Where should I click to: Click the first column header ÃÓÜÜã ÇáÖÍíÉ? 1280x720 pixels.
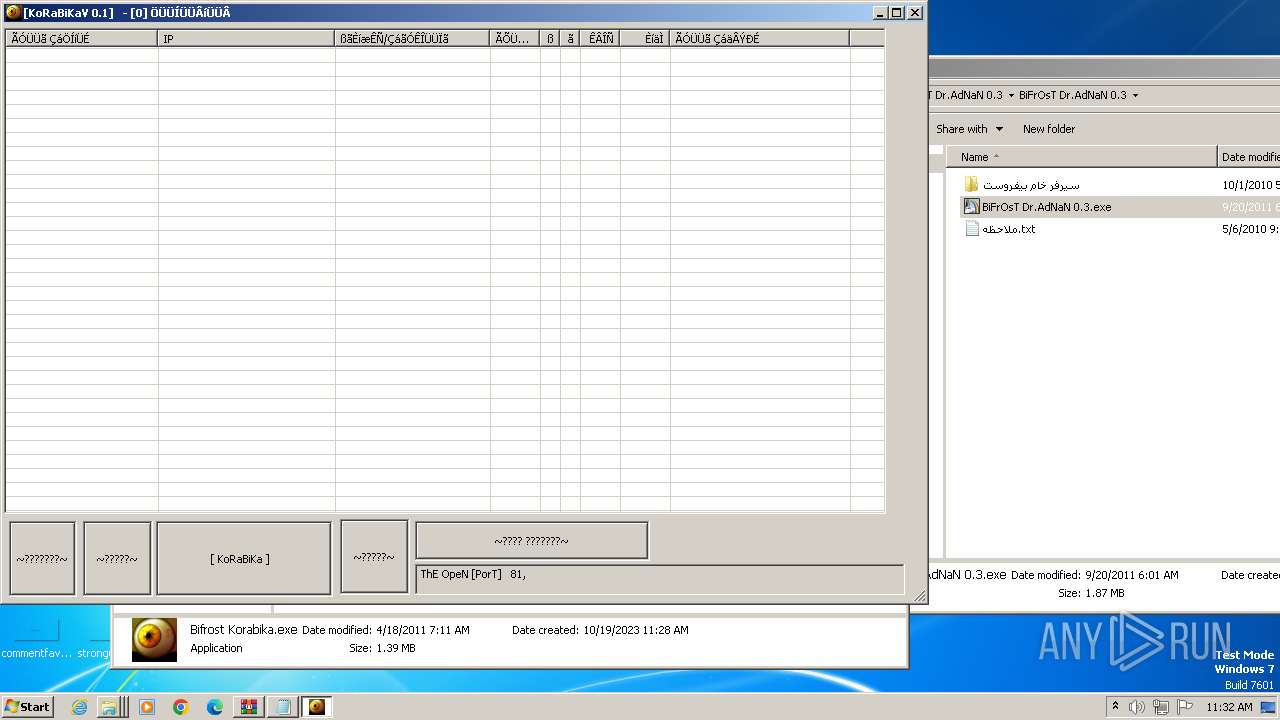pyautogui.click(x=82, y=39)
